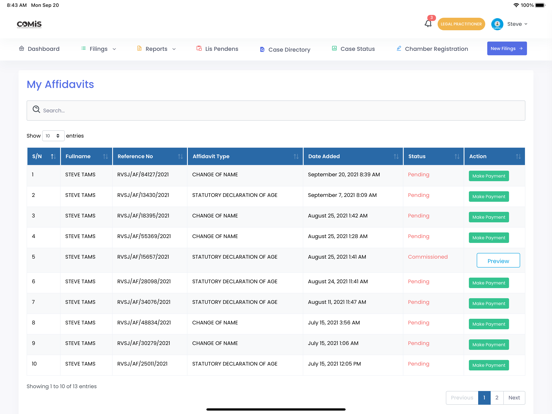
Task: Click the Next pagination button
Action: [x=514, y=398]
